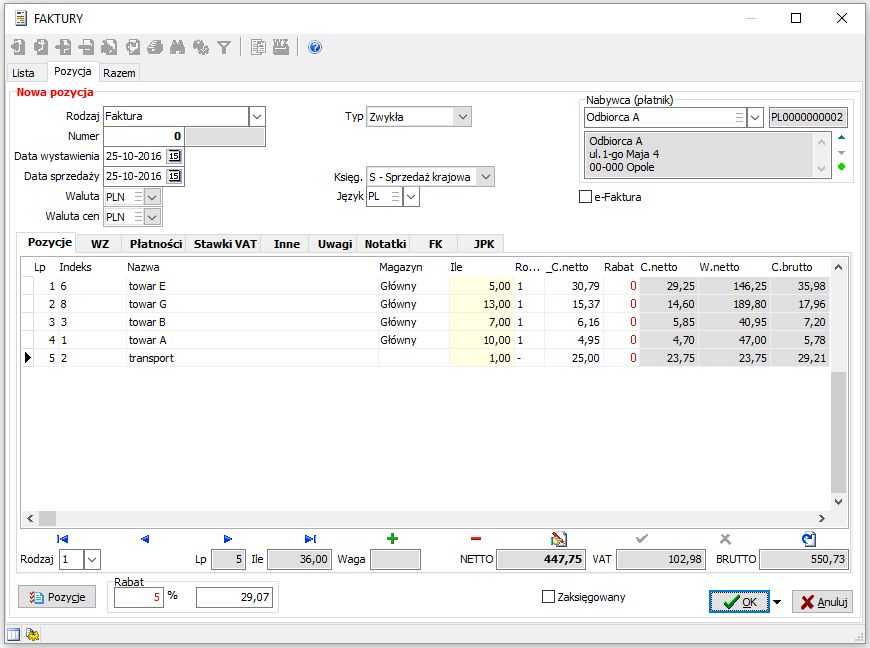This screenshot has height=648, width=870.
Task: Expand the Waluta PLN dropdown
Action: (x=152, y=197)
